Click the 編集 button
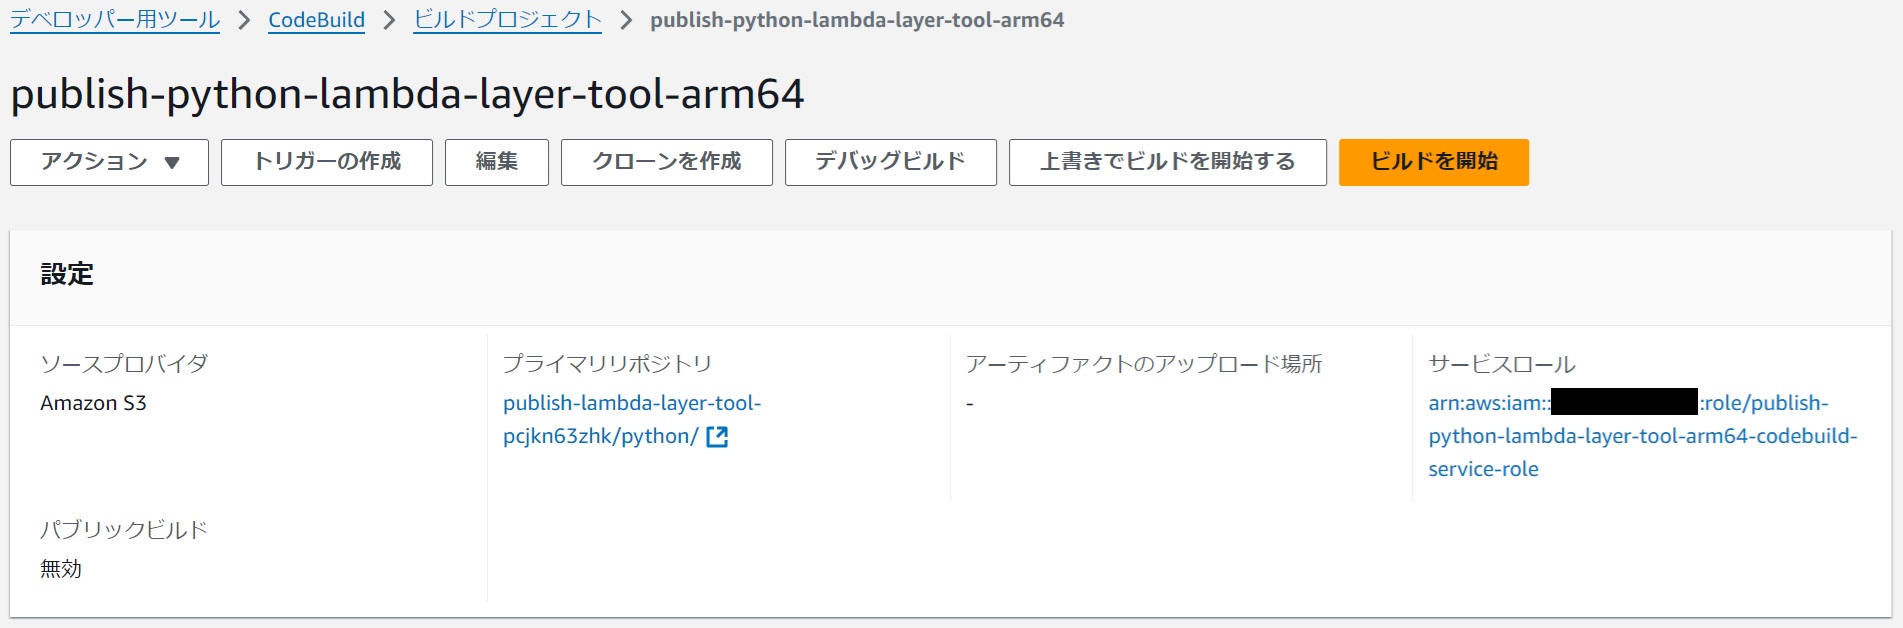This screenshot has width=1903, height=628. click(x=497, y=162)
